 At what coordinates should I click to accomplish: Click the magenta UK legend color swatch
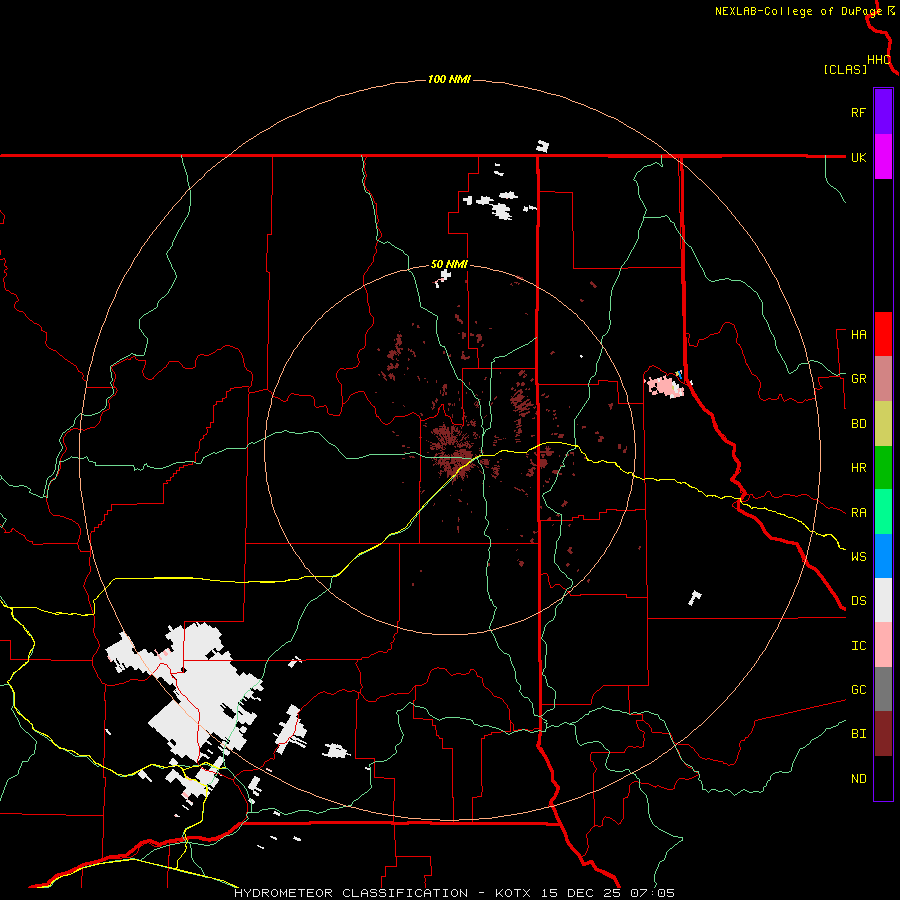[x=883, y=157]
